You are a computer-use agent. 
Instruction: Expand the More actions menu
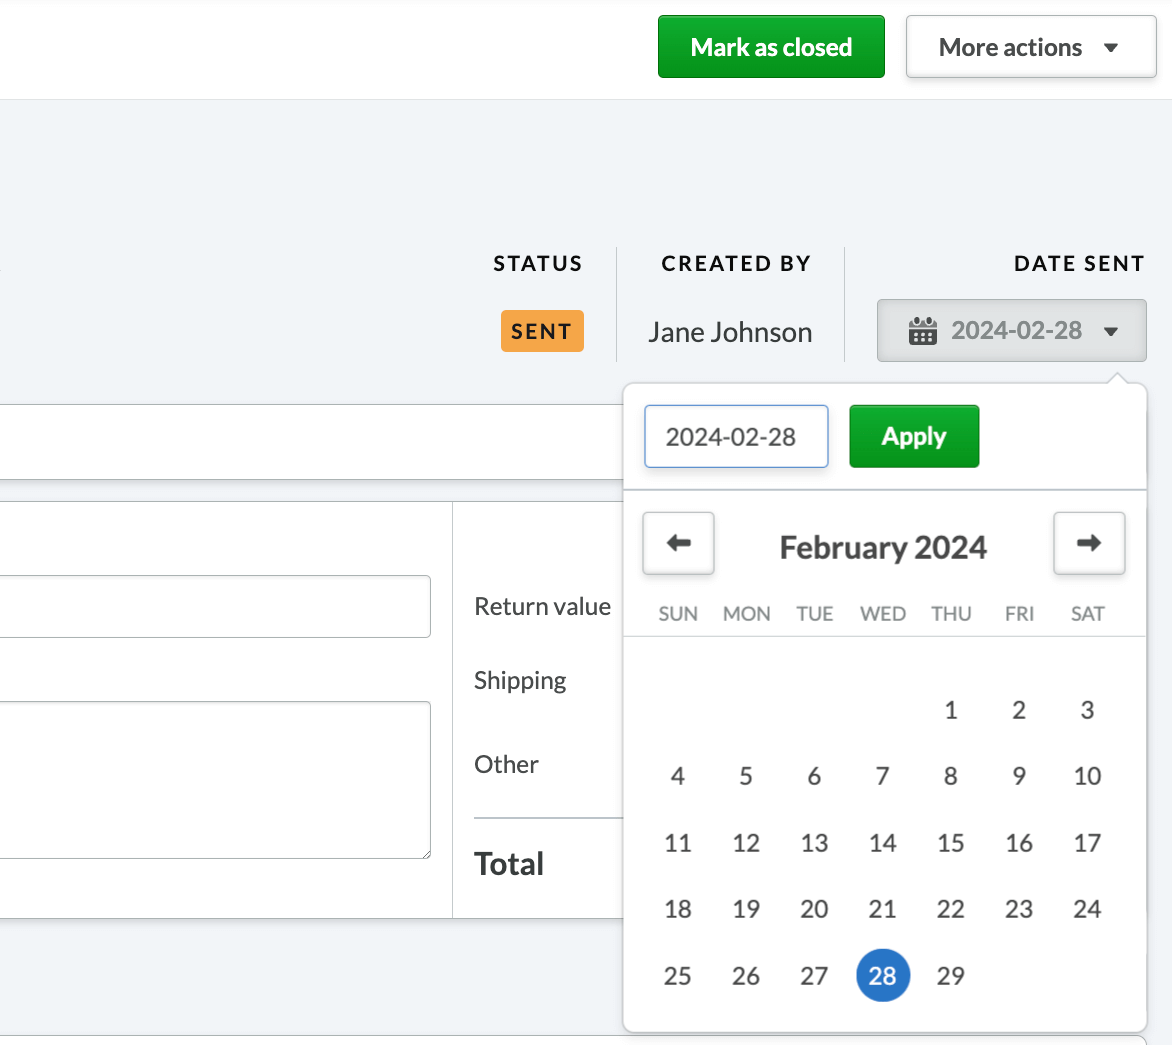tap(1030, 46)
